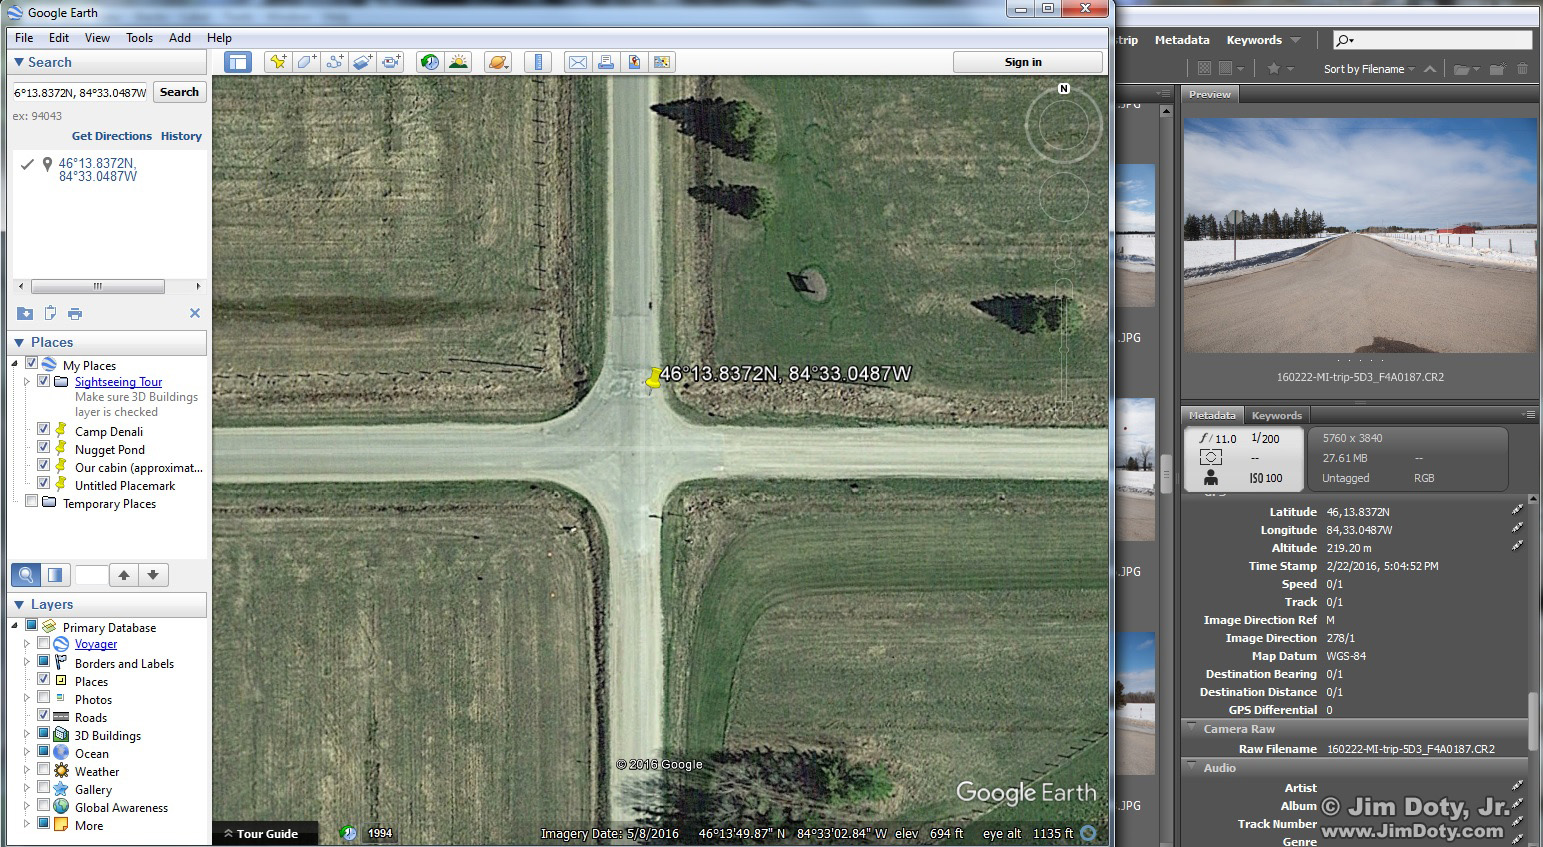
Task: Open the Tools menu
Action: coord(139,38)
